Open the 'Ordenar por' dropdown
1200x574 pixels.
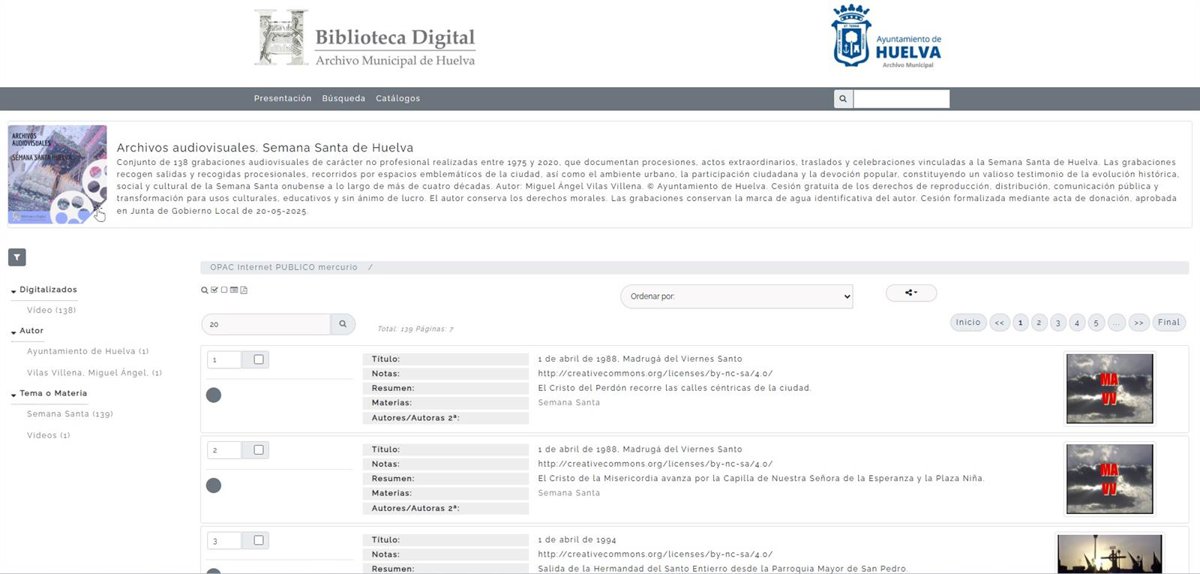736,296
